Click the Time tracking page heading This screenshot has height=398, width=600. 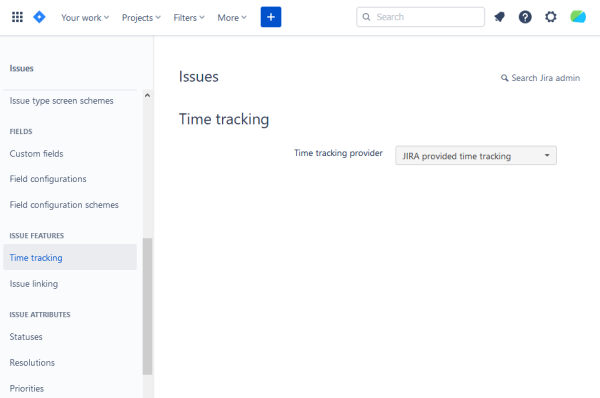click(x=224, y=119)
